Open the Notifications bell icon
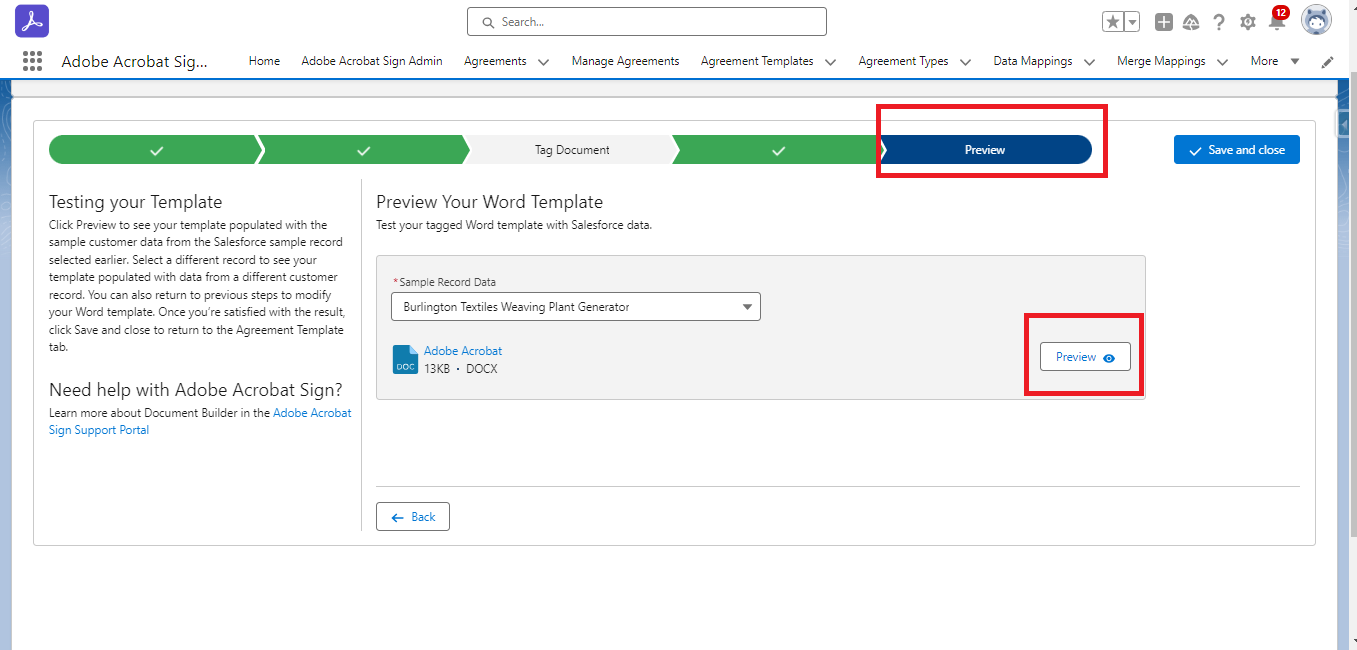The image size is (1357, 650). click(1277, 21)
